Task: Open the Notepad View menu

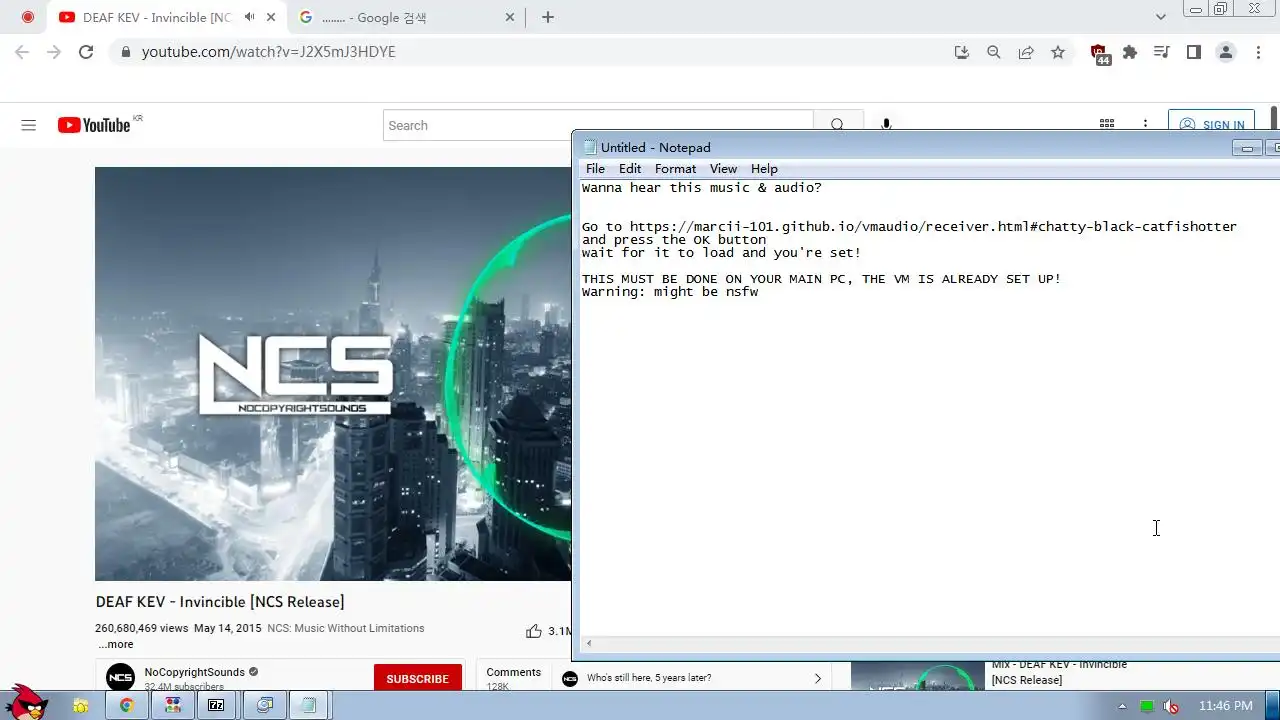Action: (723, 168)
